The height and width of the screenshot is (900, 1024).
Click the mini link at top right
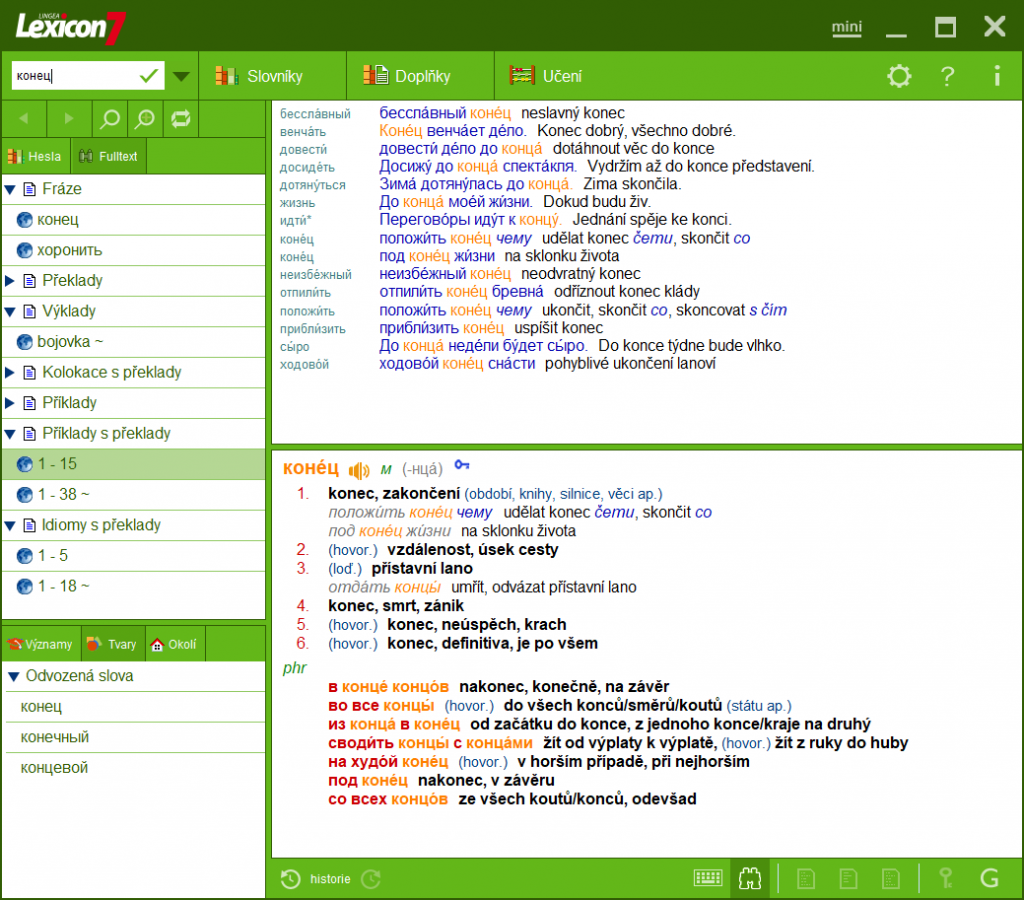point(846,28)
